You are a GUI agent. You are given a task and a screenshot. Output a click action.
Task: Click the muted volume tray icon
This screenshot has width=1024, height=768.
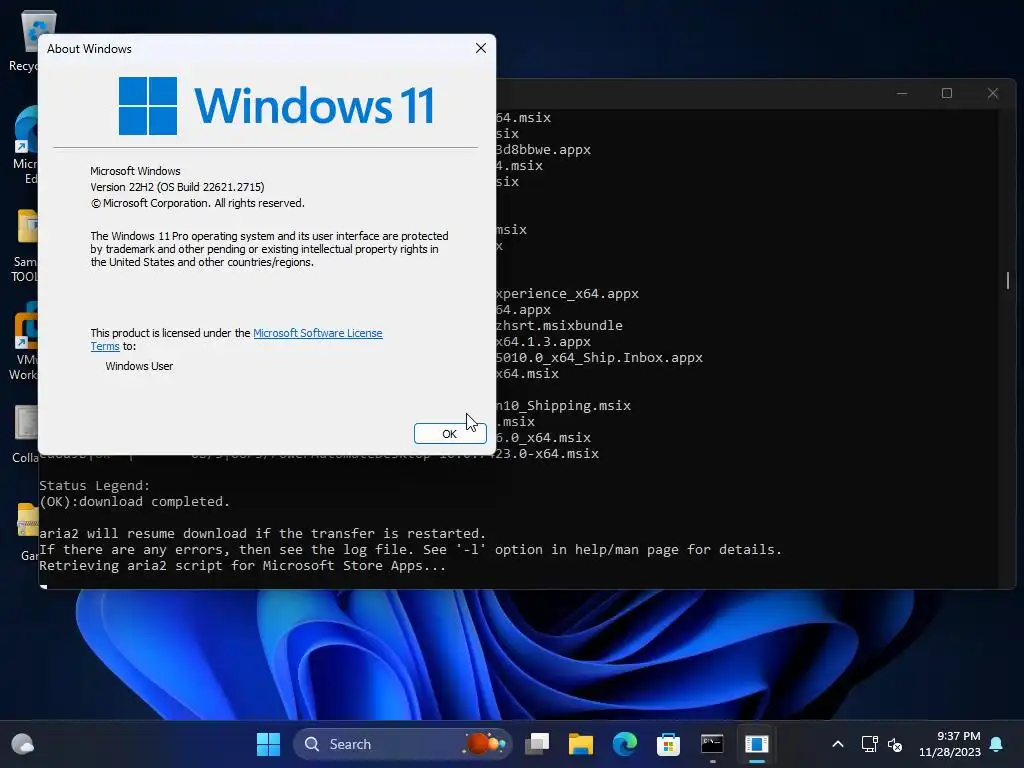pyautogui.click(x=895, y=744)
